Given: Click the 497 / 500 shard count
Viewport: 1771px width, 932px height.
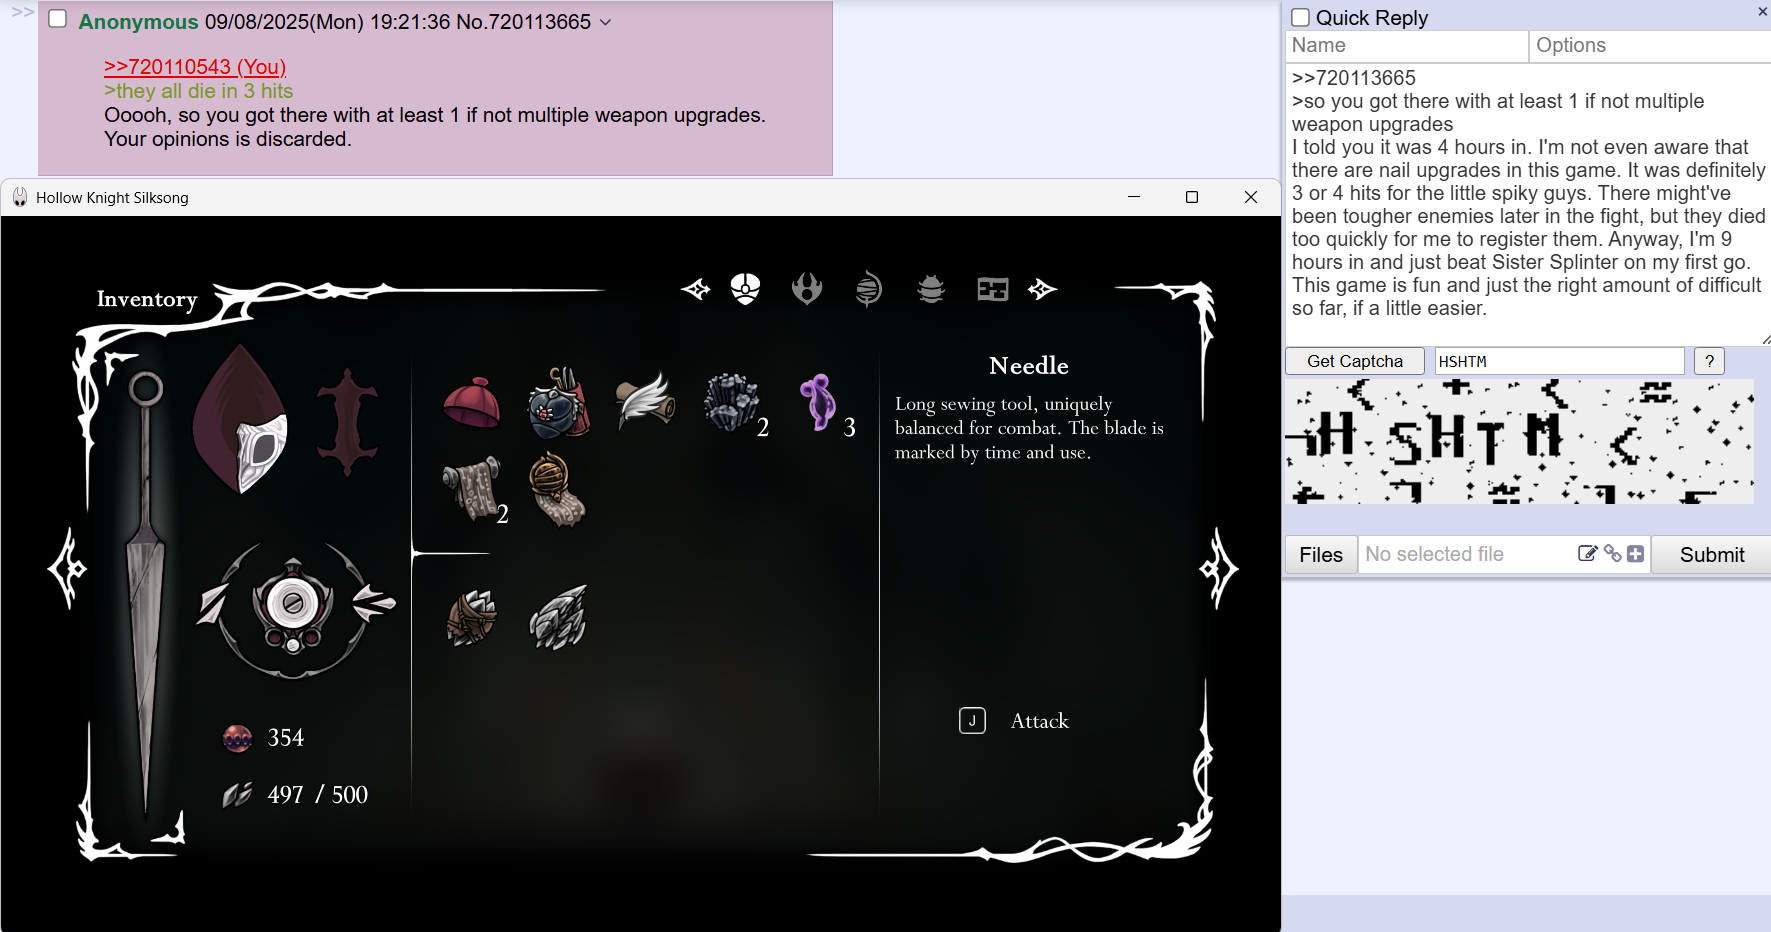Looking at the screenshot, I should (318, 795).
